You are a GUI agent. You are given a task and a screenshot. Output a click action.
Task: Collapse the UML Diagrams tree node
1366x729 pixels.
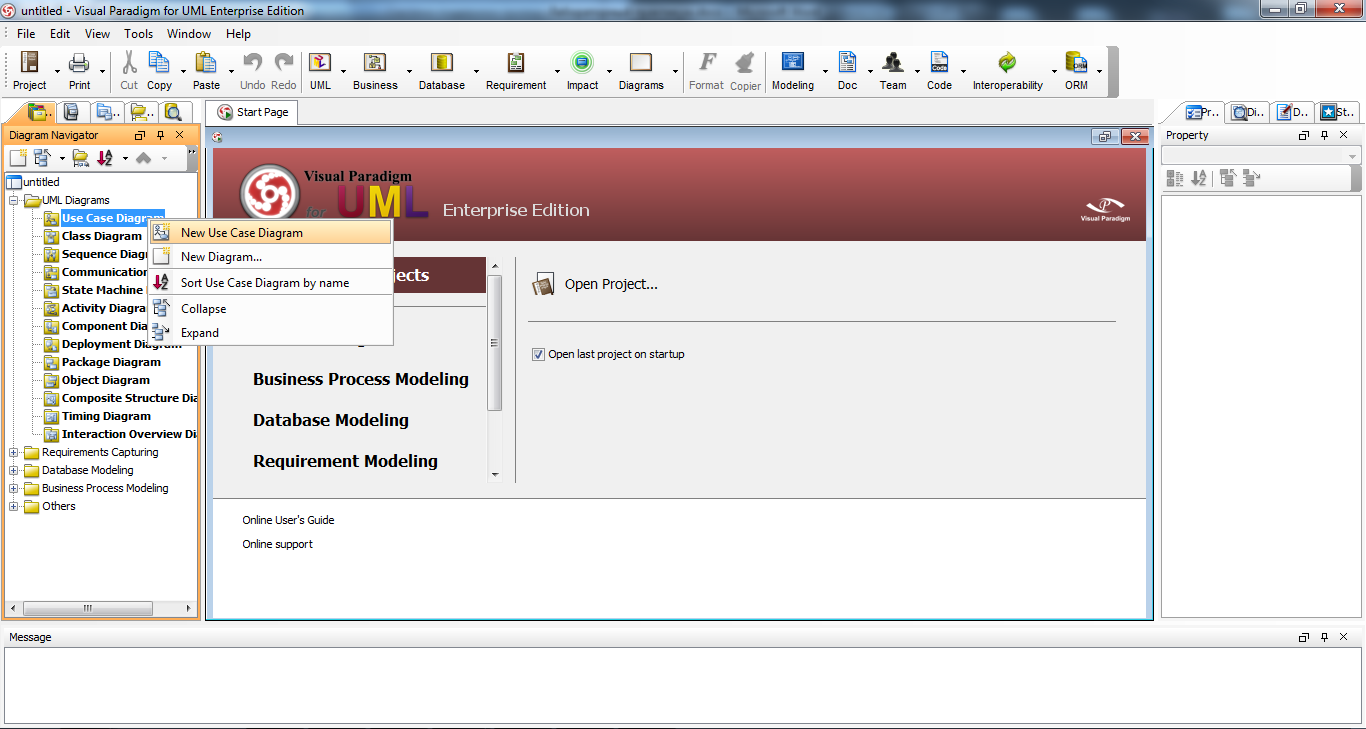(x=14, y=200)
